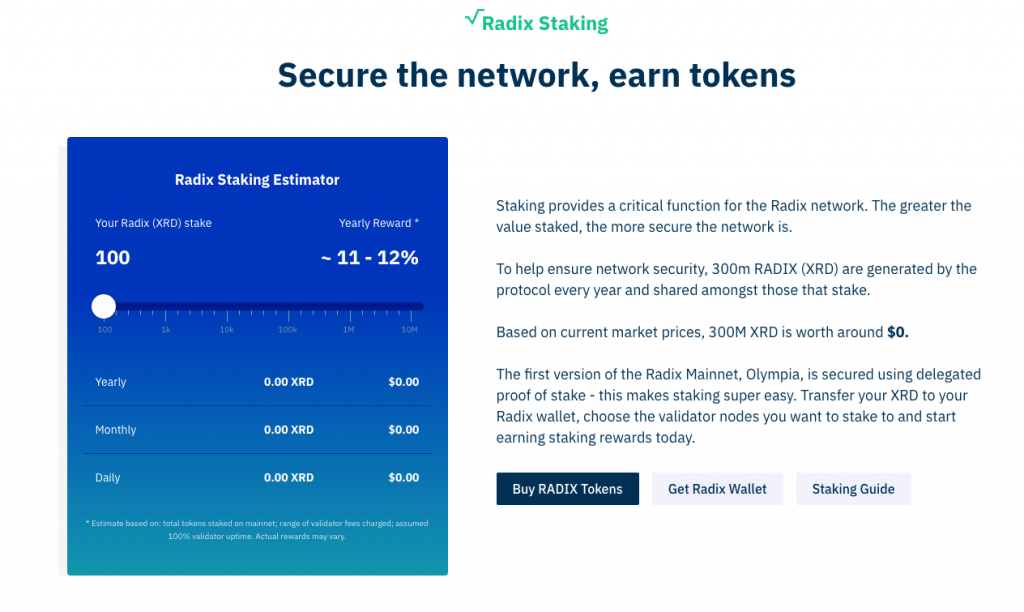
Task: Select the Daily reward row
Action: (x=257, y=477)
